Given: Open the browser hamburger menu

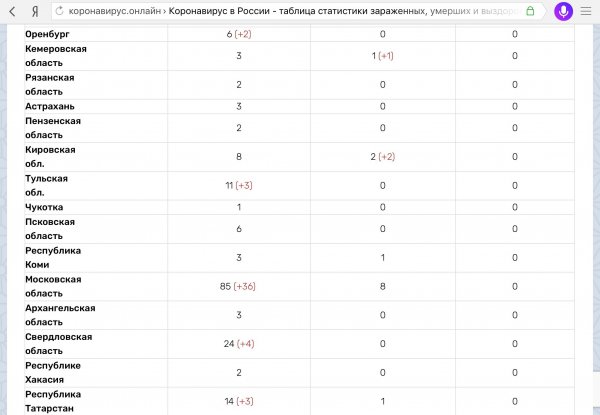Looking at the screenshot, I should 587,10.
